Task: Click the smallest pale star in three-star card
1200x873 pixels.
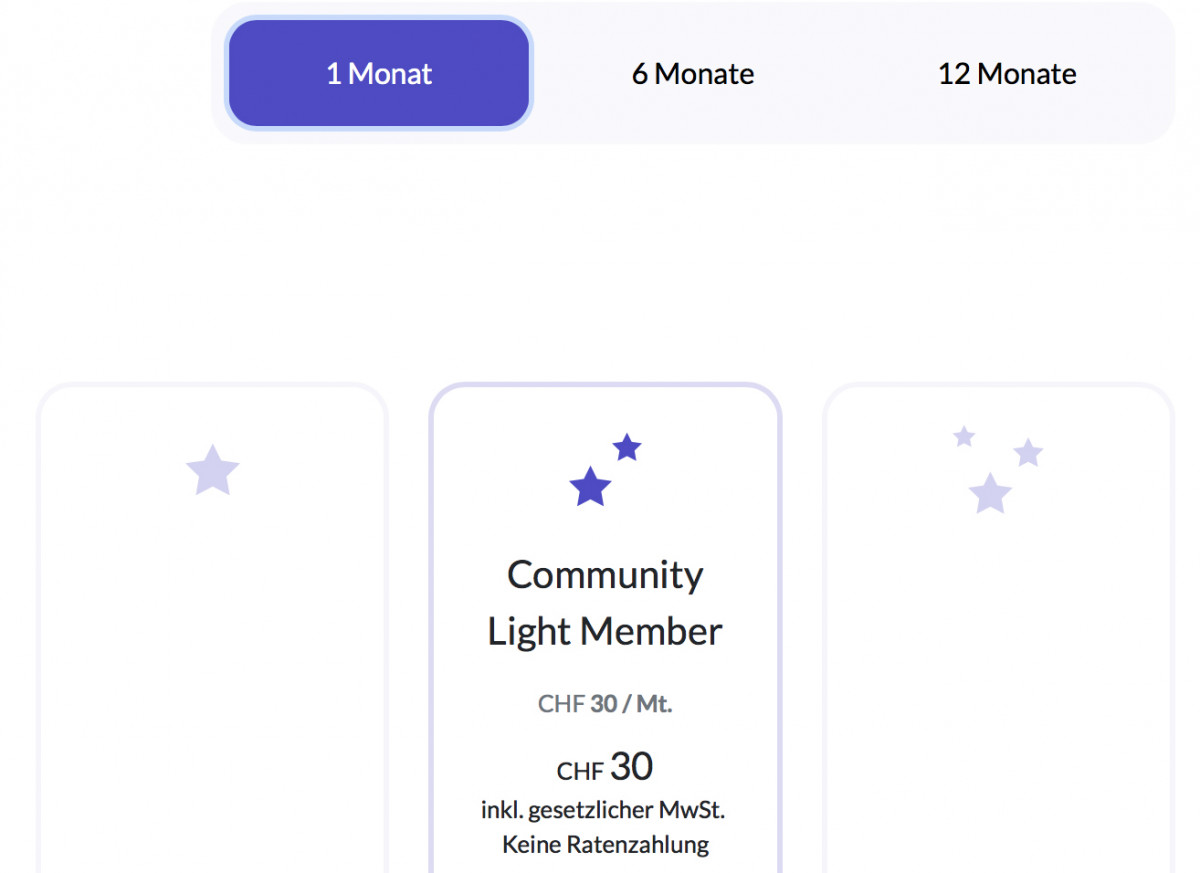Action: [x=964, y=436]
